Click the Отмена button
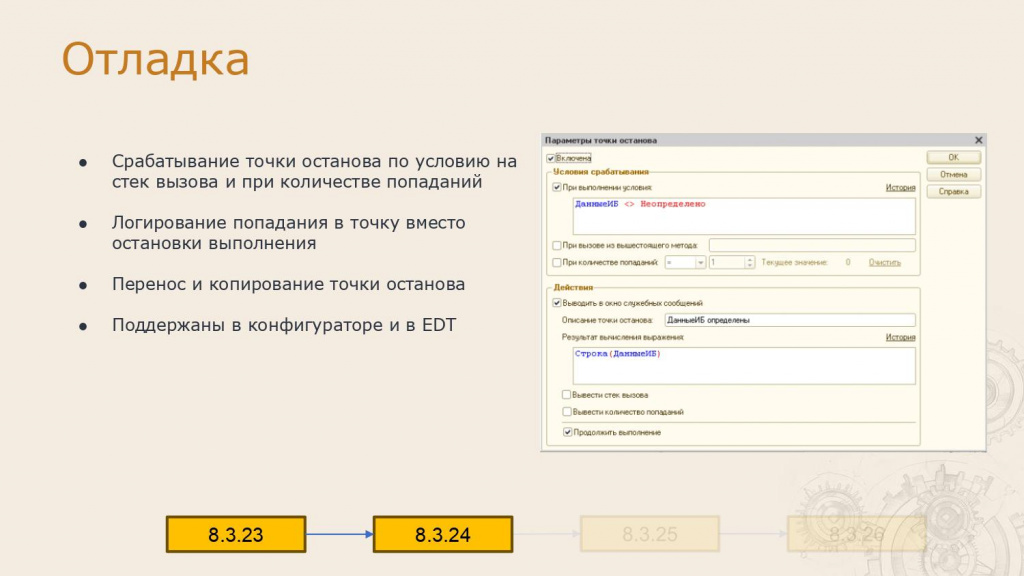 [x=953, y=174]
